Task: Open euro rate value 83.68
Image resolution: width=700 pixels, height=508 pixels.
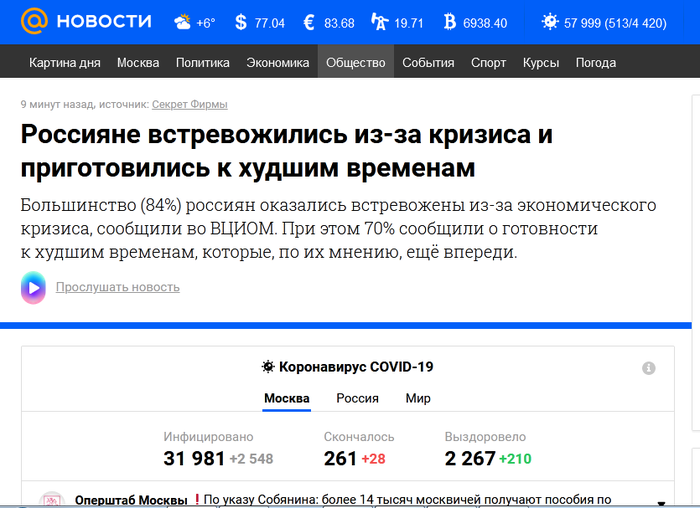Action: [339, 23]
